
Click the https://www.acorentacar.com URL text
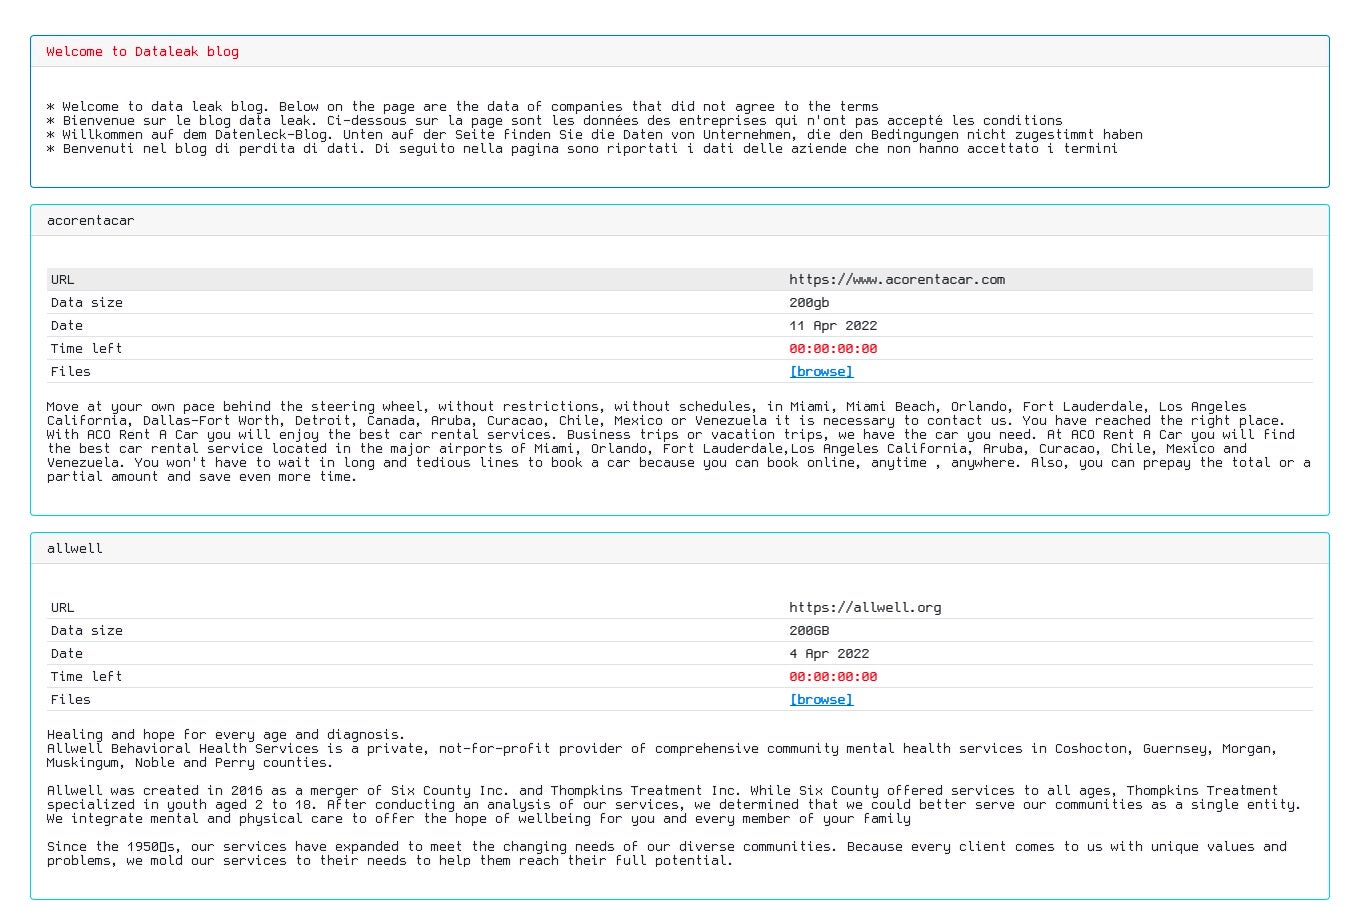[896, 280]
